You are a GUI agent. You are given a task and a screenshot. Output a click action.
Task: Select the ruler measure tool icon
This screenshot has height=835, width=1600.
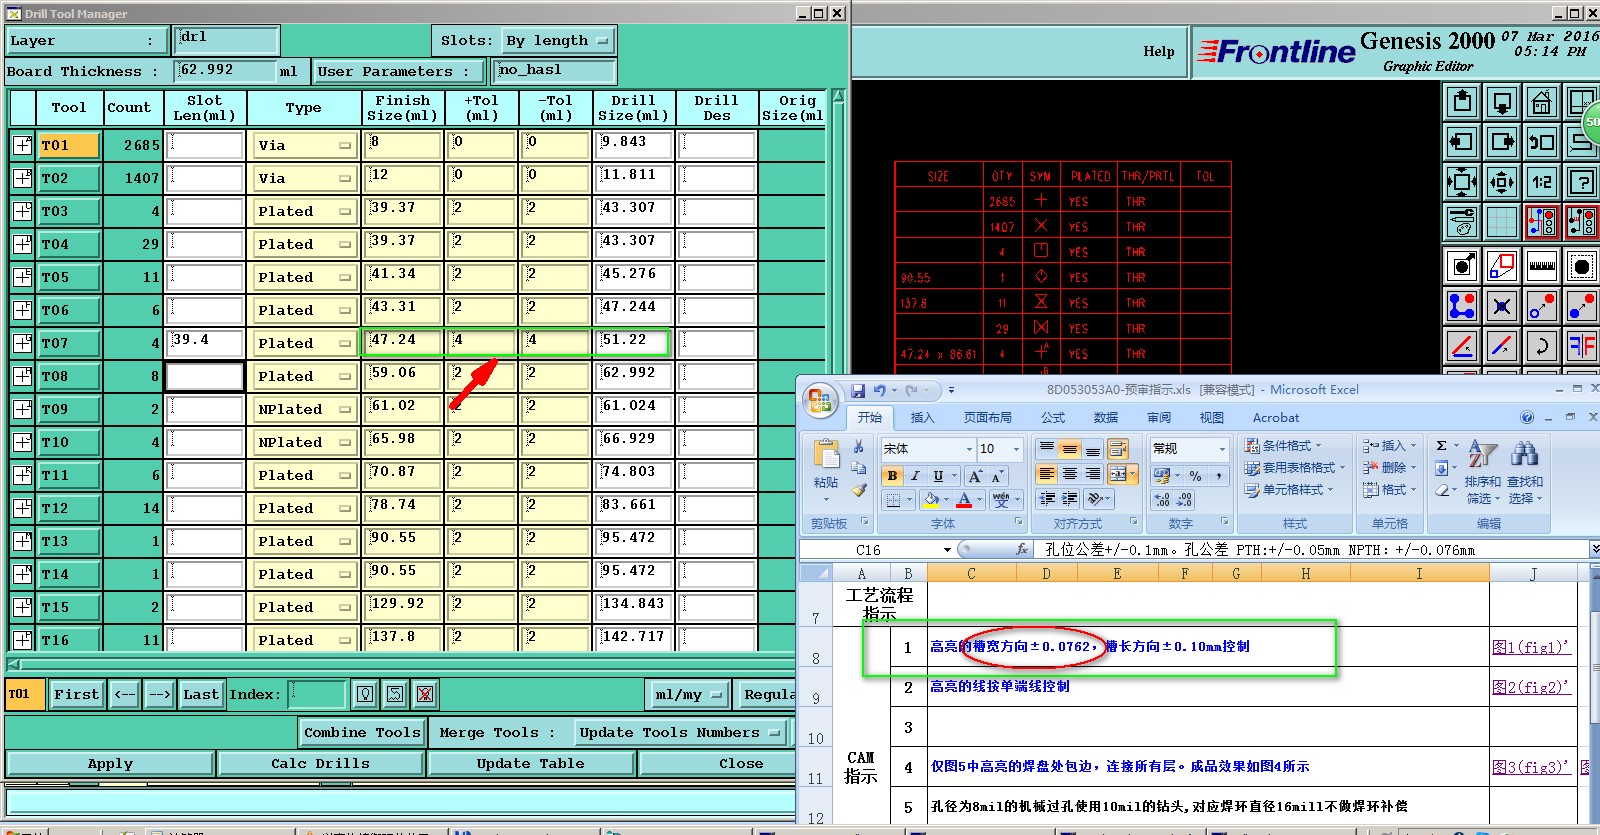(x=1541, y=266)
